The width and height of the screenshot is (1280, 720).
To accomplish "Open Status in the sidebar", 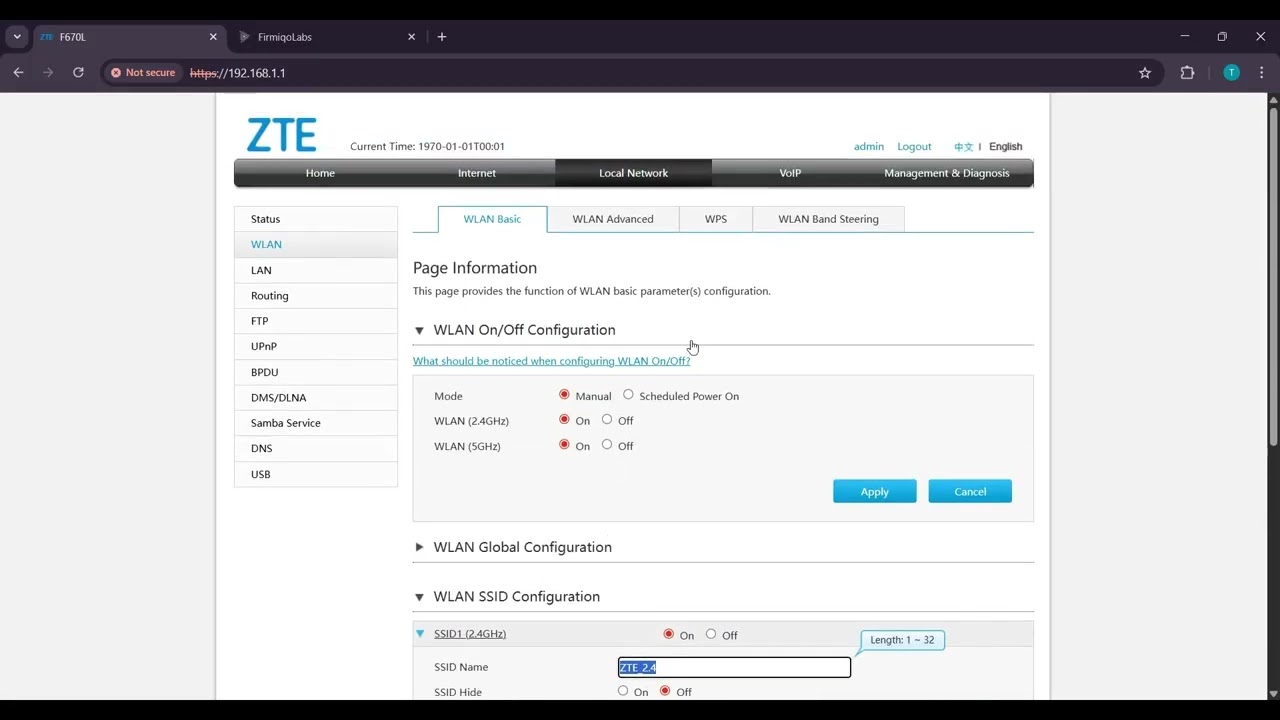I will coord(316,219).
